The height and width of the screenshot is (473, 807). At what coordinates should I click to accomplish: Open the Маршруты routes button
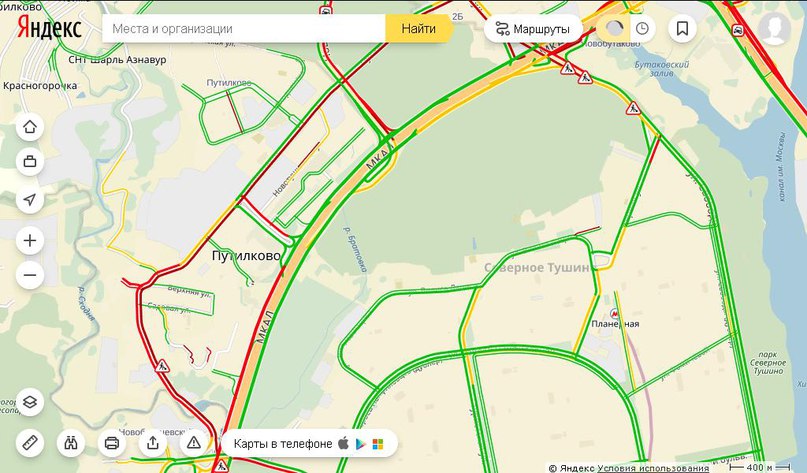tap(533, 29)
